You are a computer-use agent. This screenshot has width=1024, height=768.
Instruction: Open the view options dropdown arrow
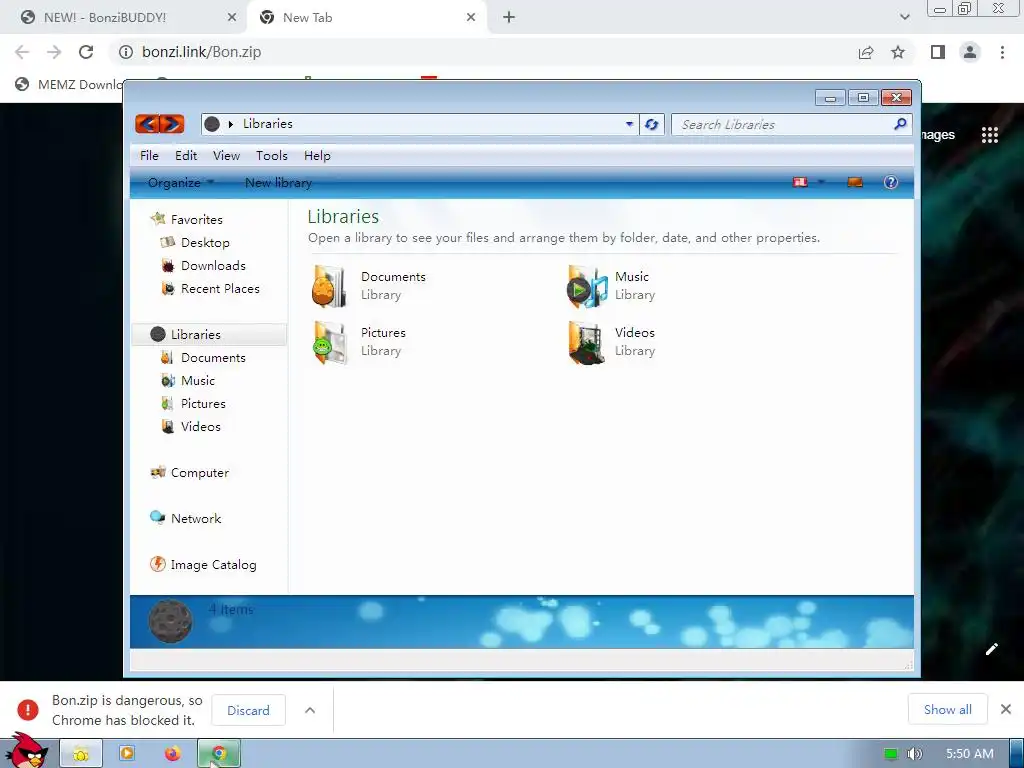click(x=822, y=182)
